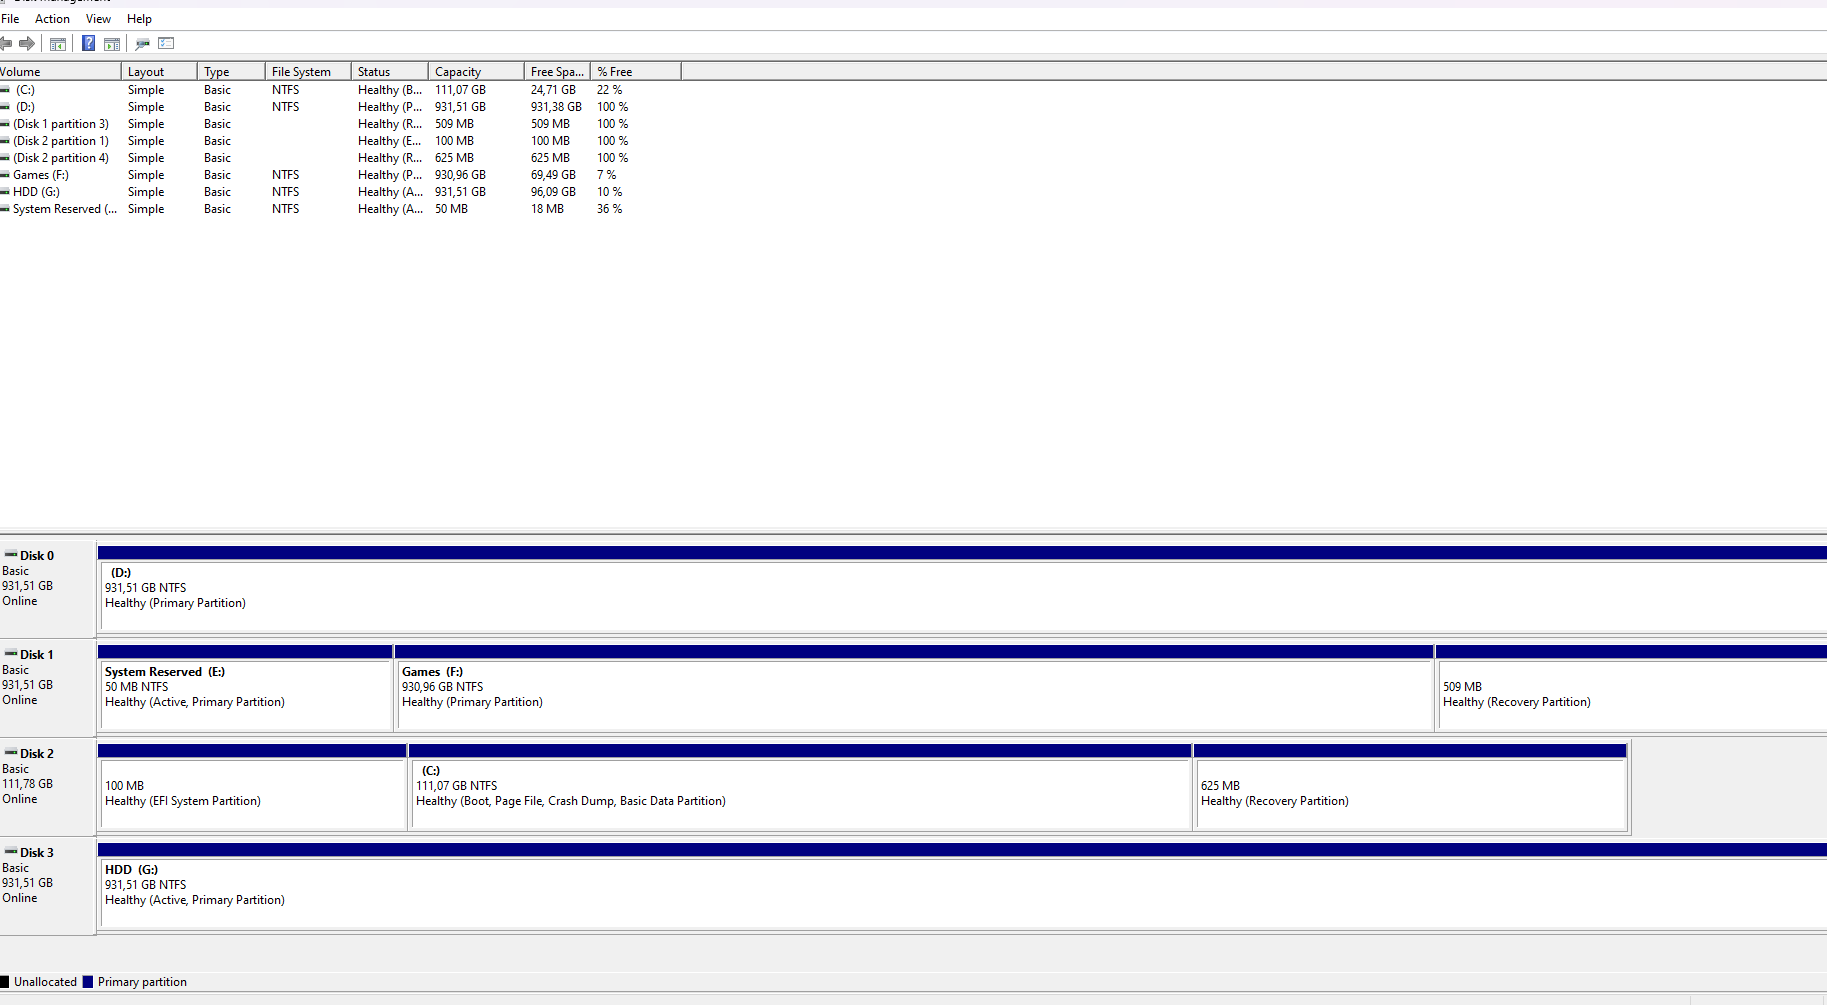This screenshot has height=1005, width=1827.
Task: Open the Help menu
Action: [139, 19]
